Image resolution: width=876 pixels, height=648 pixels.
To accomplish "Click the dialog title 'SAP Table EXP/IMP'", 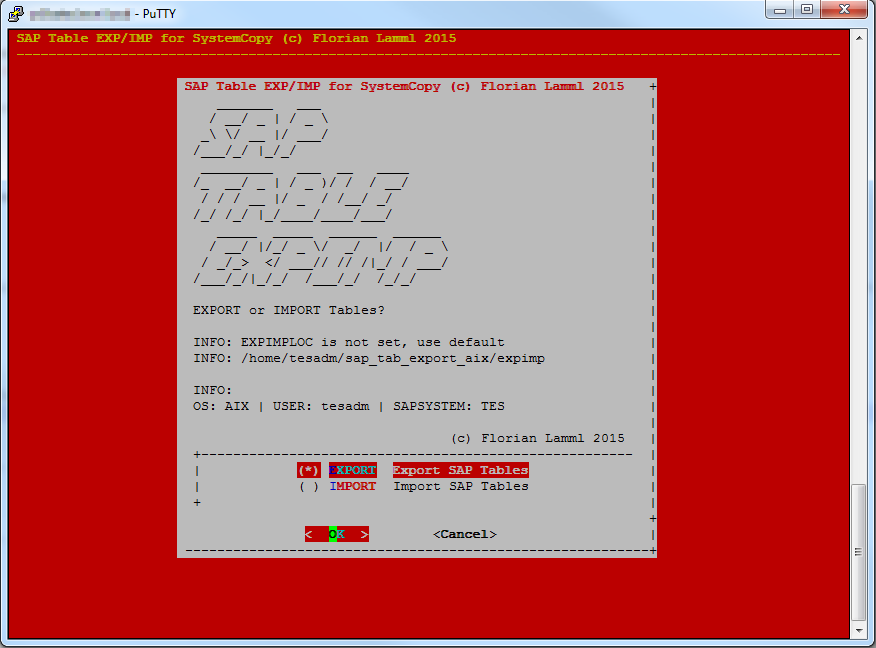I will click(404, 87).
